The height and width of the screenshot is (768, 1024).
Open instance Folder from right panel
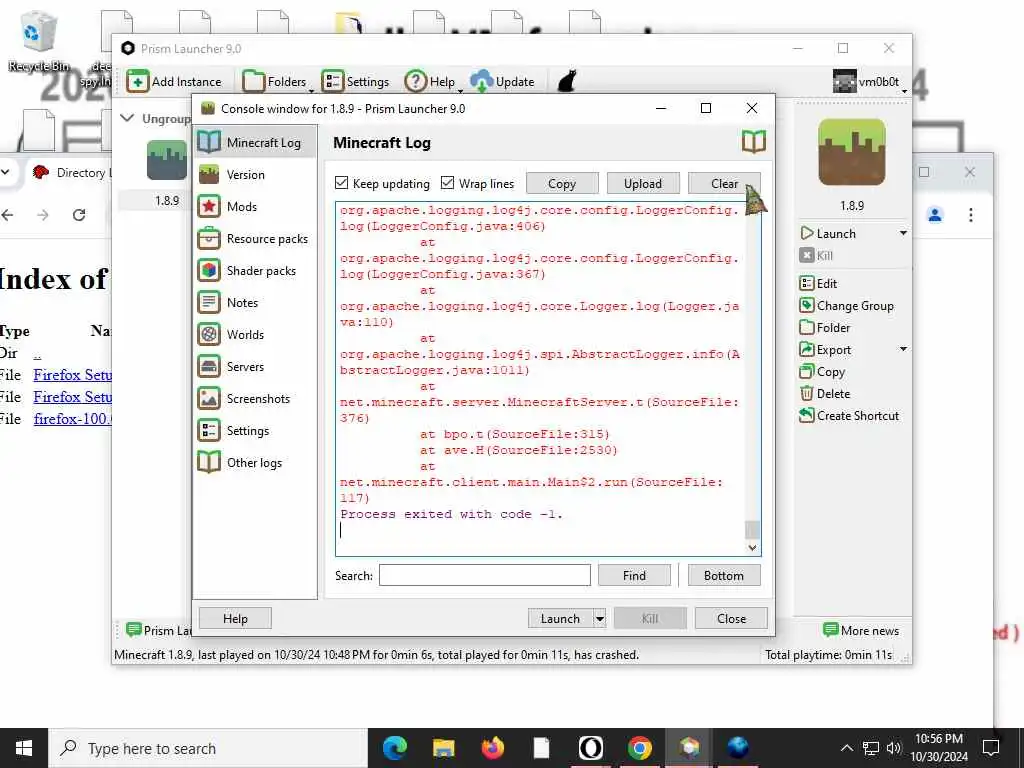coord(825,327)
